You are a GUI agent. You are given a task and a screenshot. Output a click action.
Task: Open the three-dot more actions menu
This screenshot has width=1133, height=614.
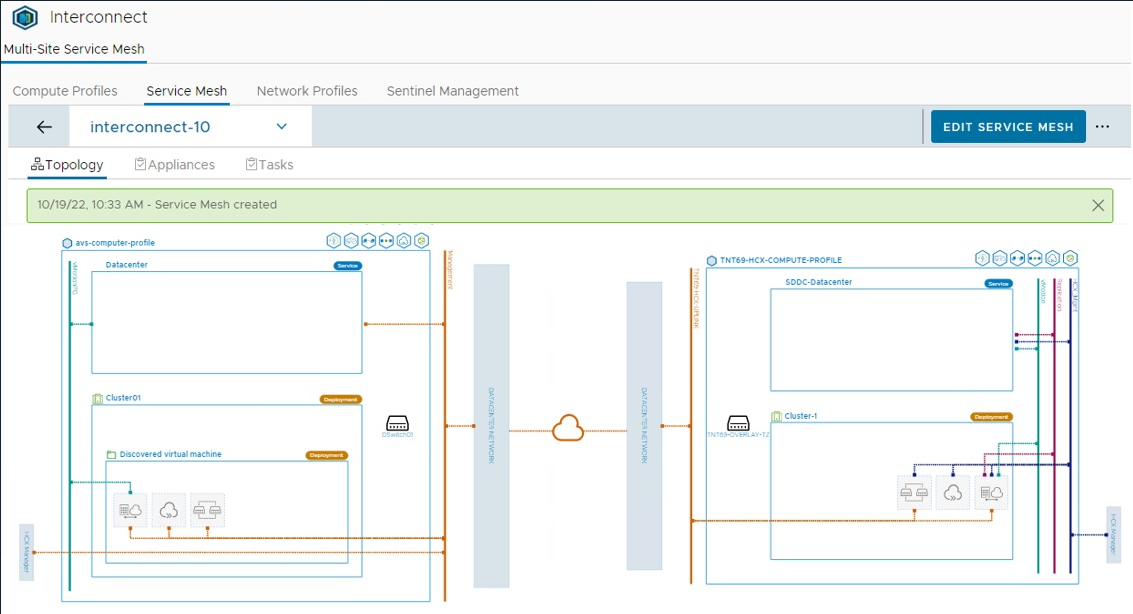pyautogui.click(x=1102, y=126)
